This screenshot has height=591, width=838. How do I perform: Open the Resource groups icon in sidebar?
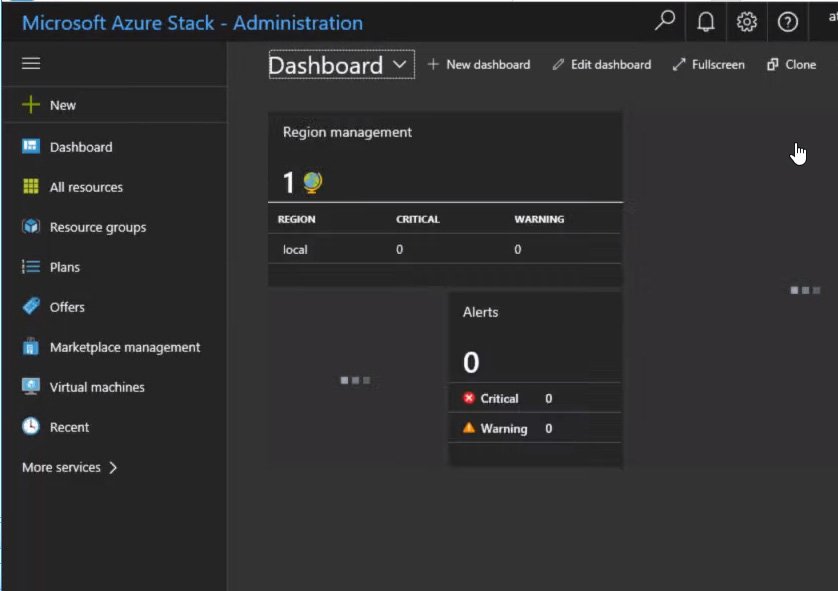point(30,227)
